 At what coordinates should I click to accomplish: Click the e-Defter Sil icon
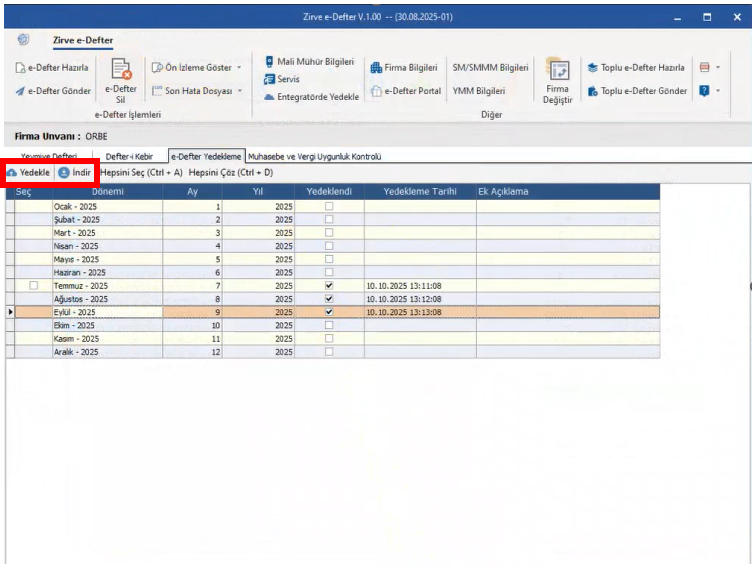(121, 69)
